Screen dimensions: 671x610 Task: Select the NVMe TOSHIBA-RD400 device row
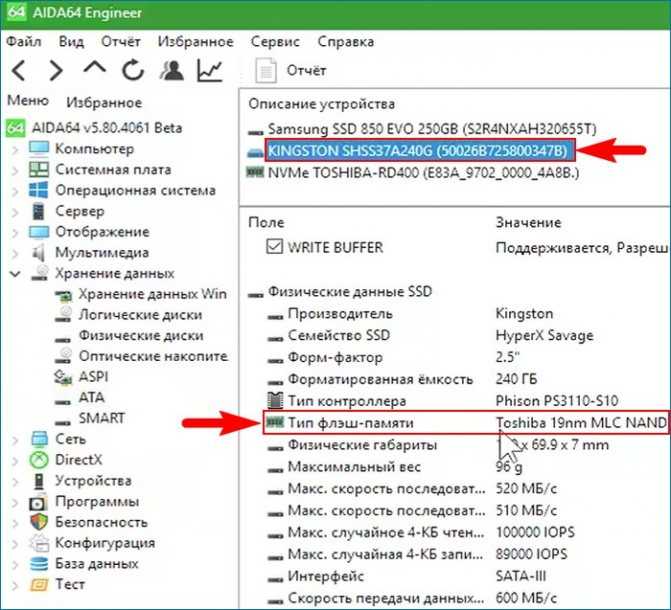[423, 173]
